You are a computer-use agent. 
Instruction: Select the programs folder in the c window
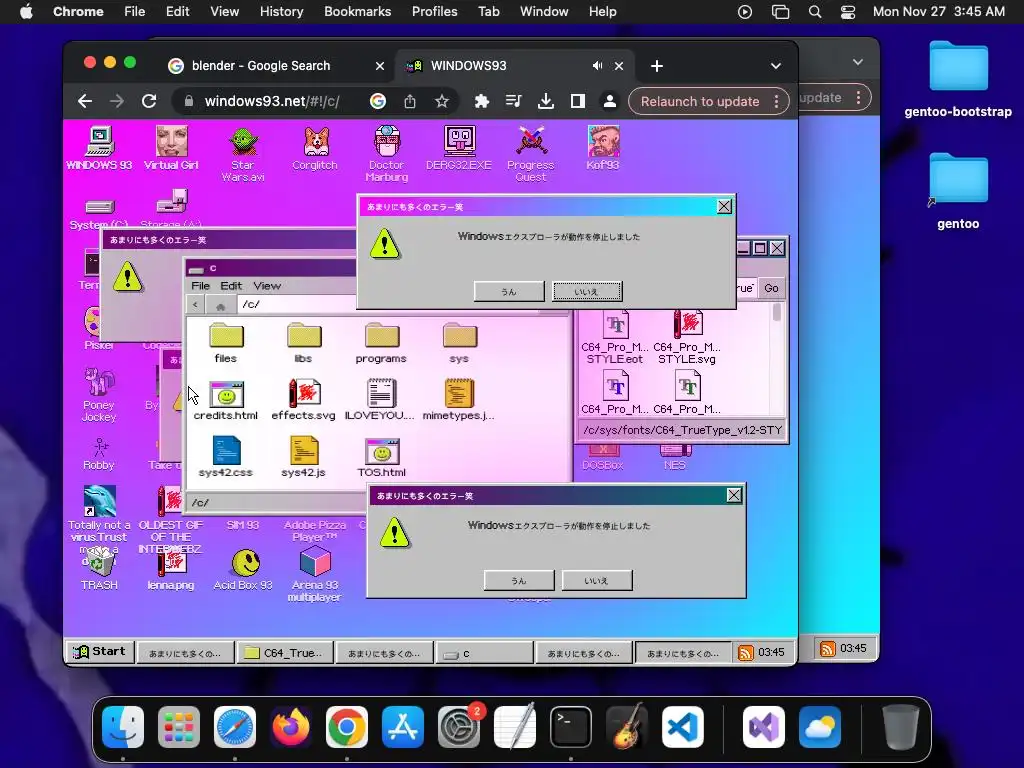tap(381, 343)
